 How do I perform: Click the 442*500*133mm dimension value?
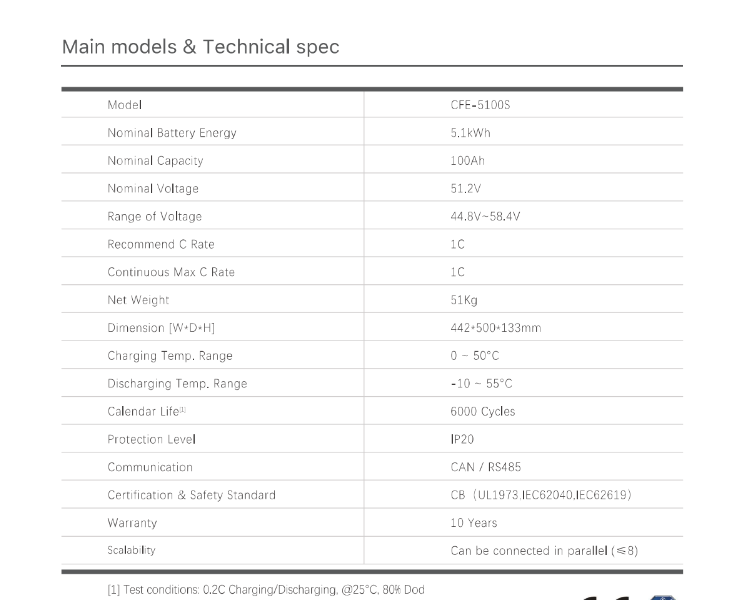click(495, 328)
